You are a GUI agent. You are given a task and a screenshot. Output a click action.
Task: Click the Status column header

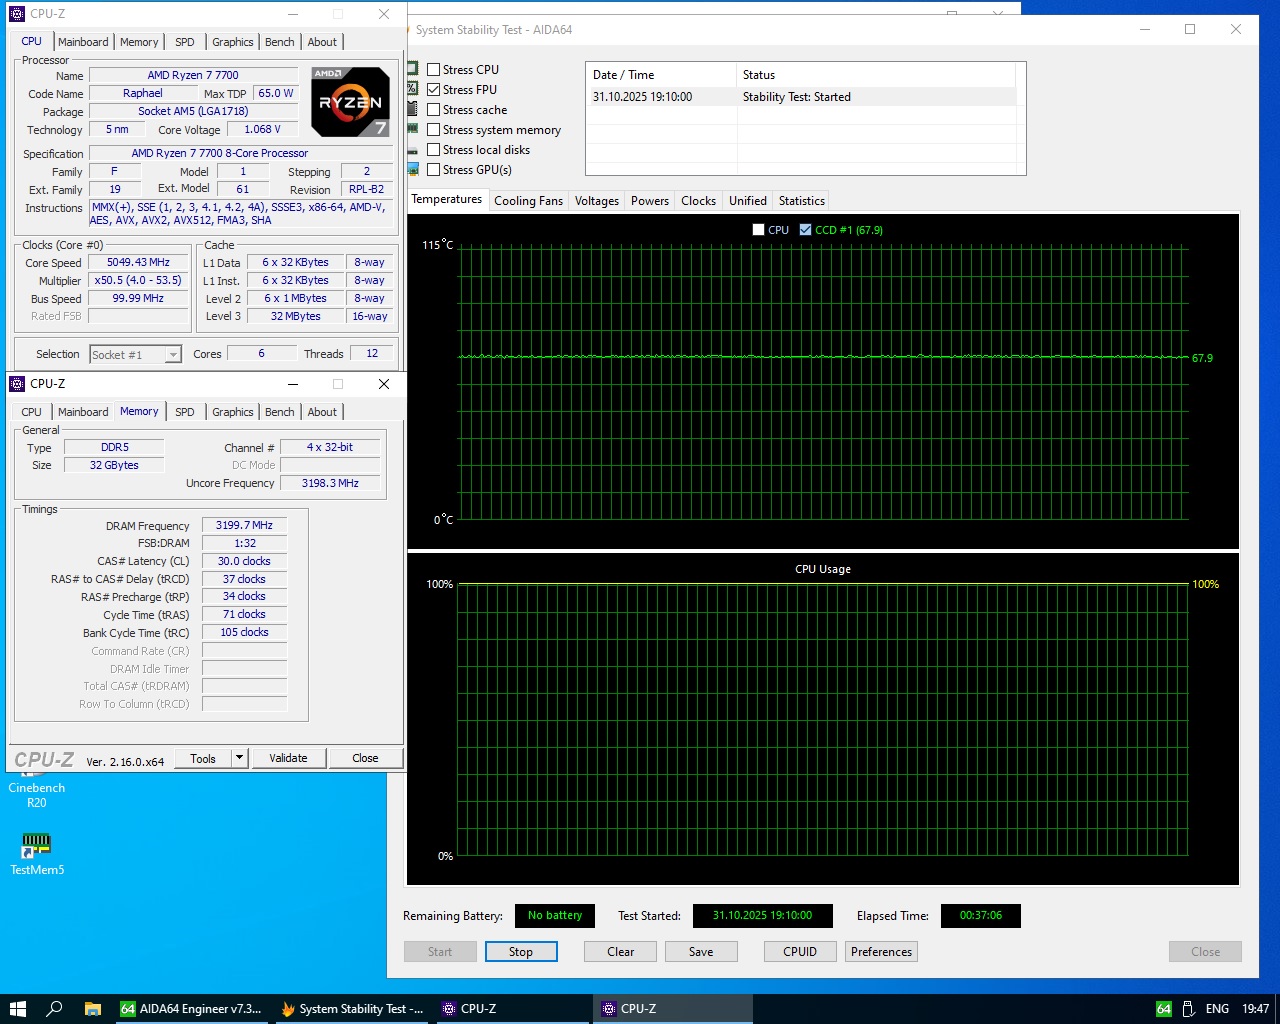pyautogui.click(x=876, y=75)
